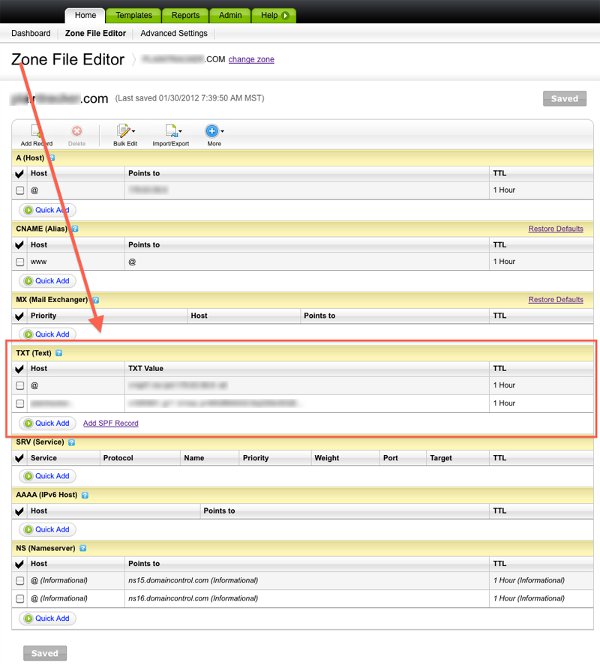
Task: Switch to the Templates tab
Action: coord(133,15)
